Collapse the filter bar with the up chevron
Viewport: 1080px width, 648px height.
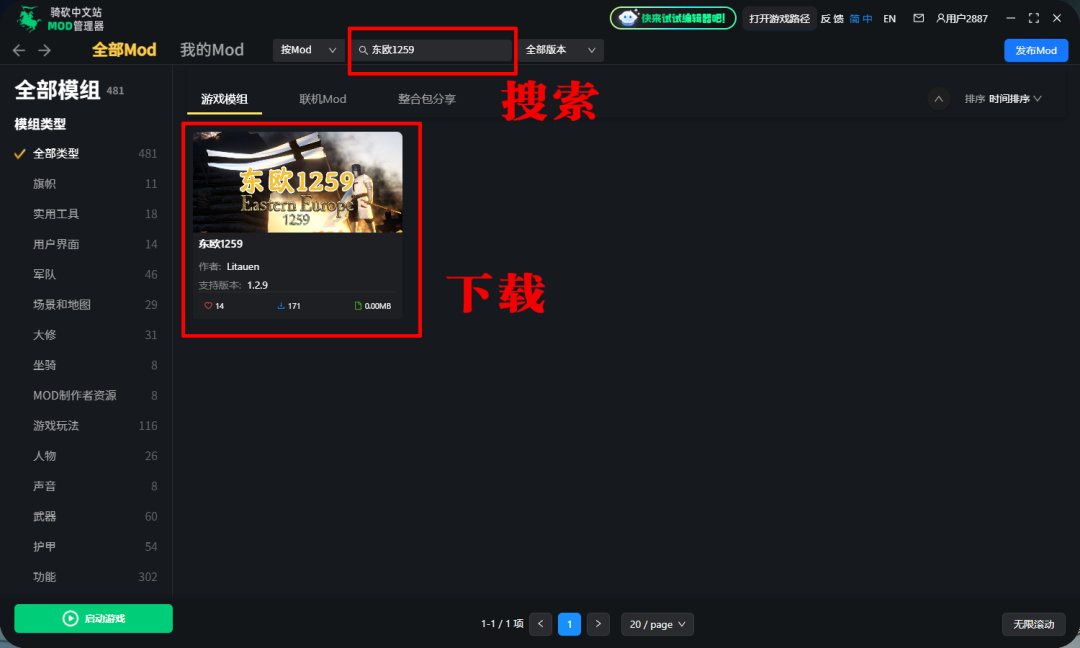point(938,98)
